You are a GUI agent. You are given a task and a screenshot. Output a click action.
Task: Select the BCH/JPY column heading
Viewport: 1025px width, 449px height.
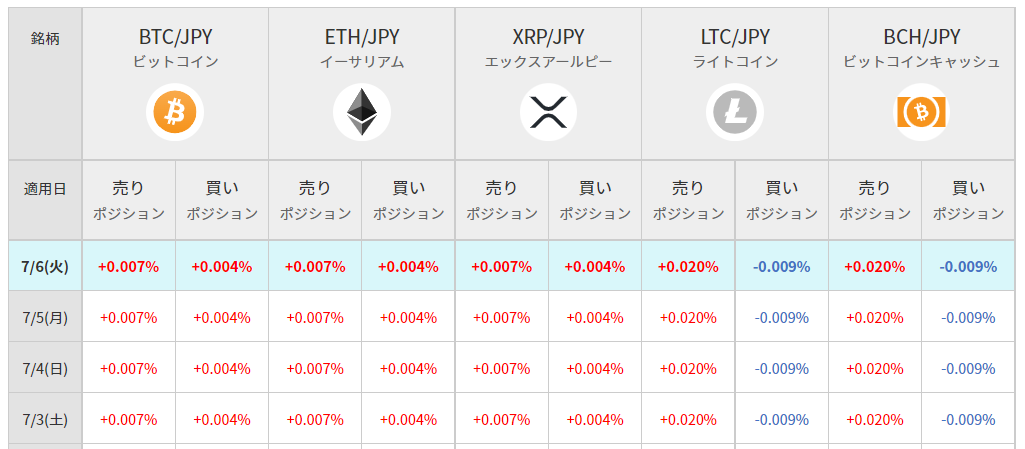(922, 37)
